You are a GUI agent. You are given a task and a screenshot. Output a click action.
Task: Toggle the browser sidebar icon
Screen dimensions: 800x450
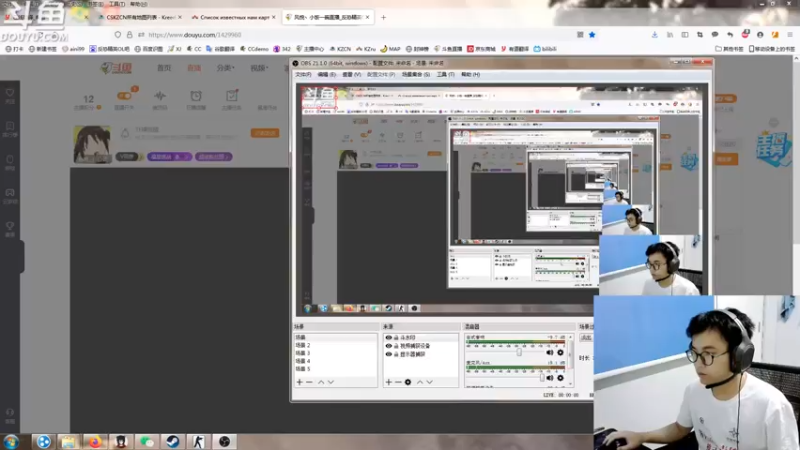(685, 35)
